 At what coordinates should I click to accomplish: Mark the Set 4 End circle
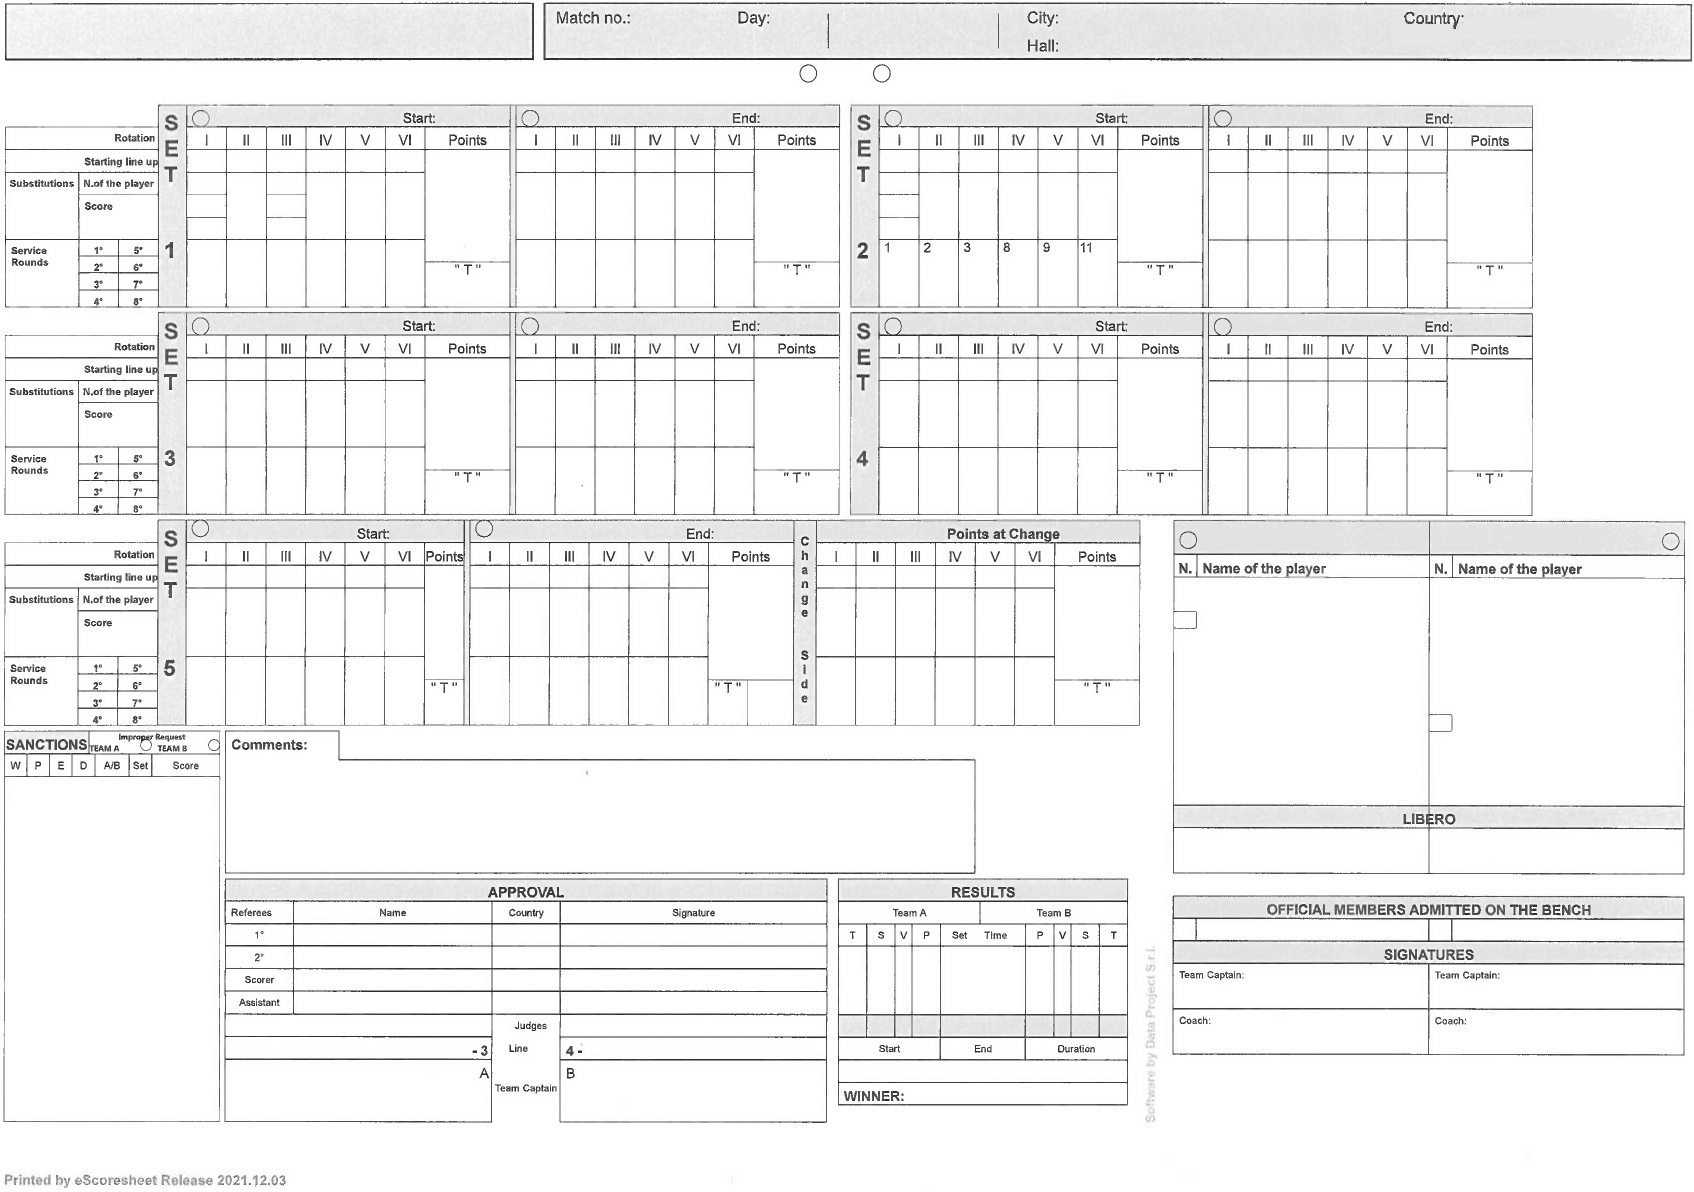point(1222,326)
